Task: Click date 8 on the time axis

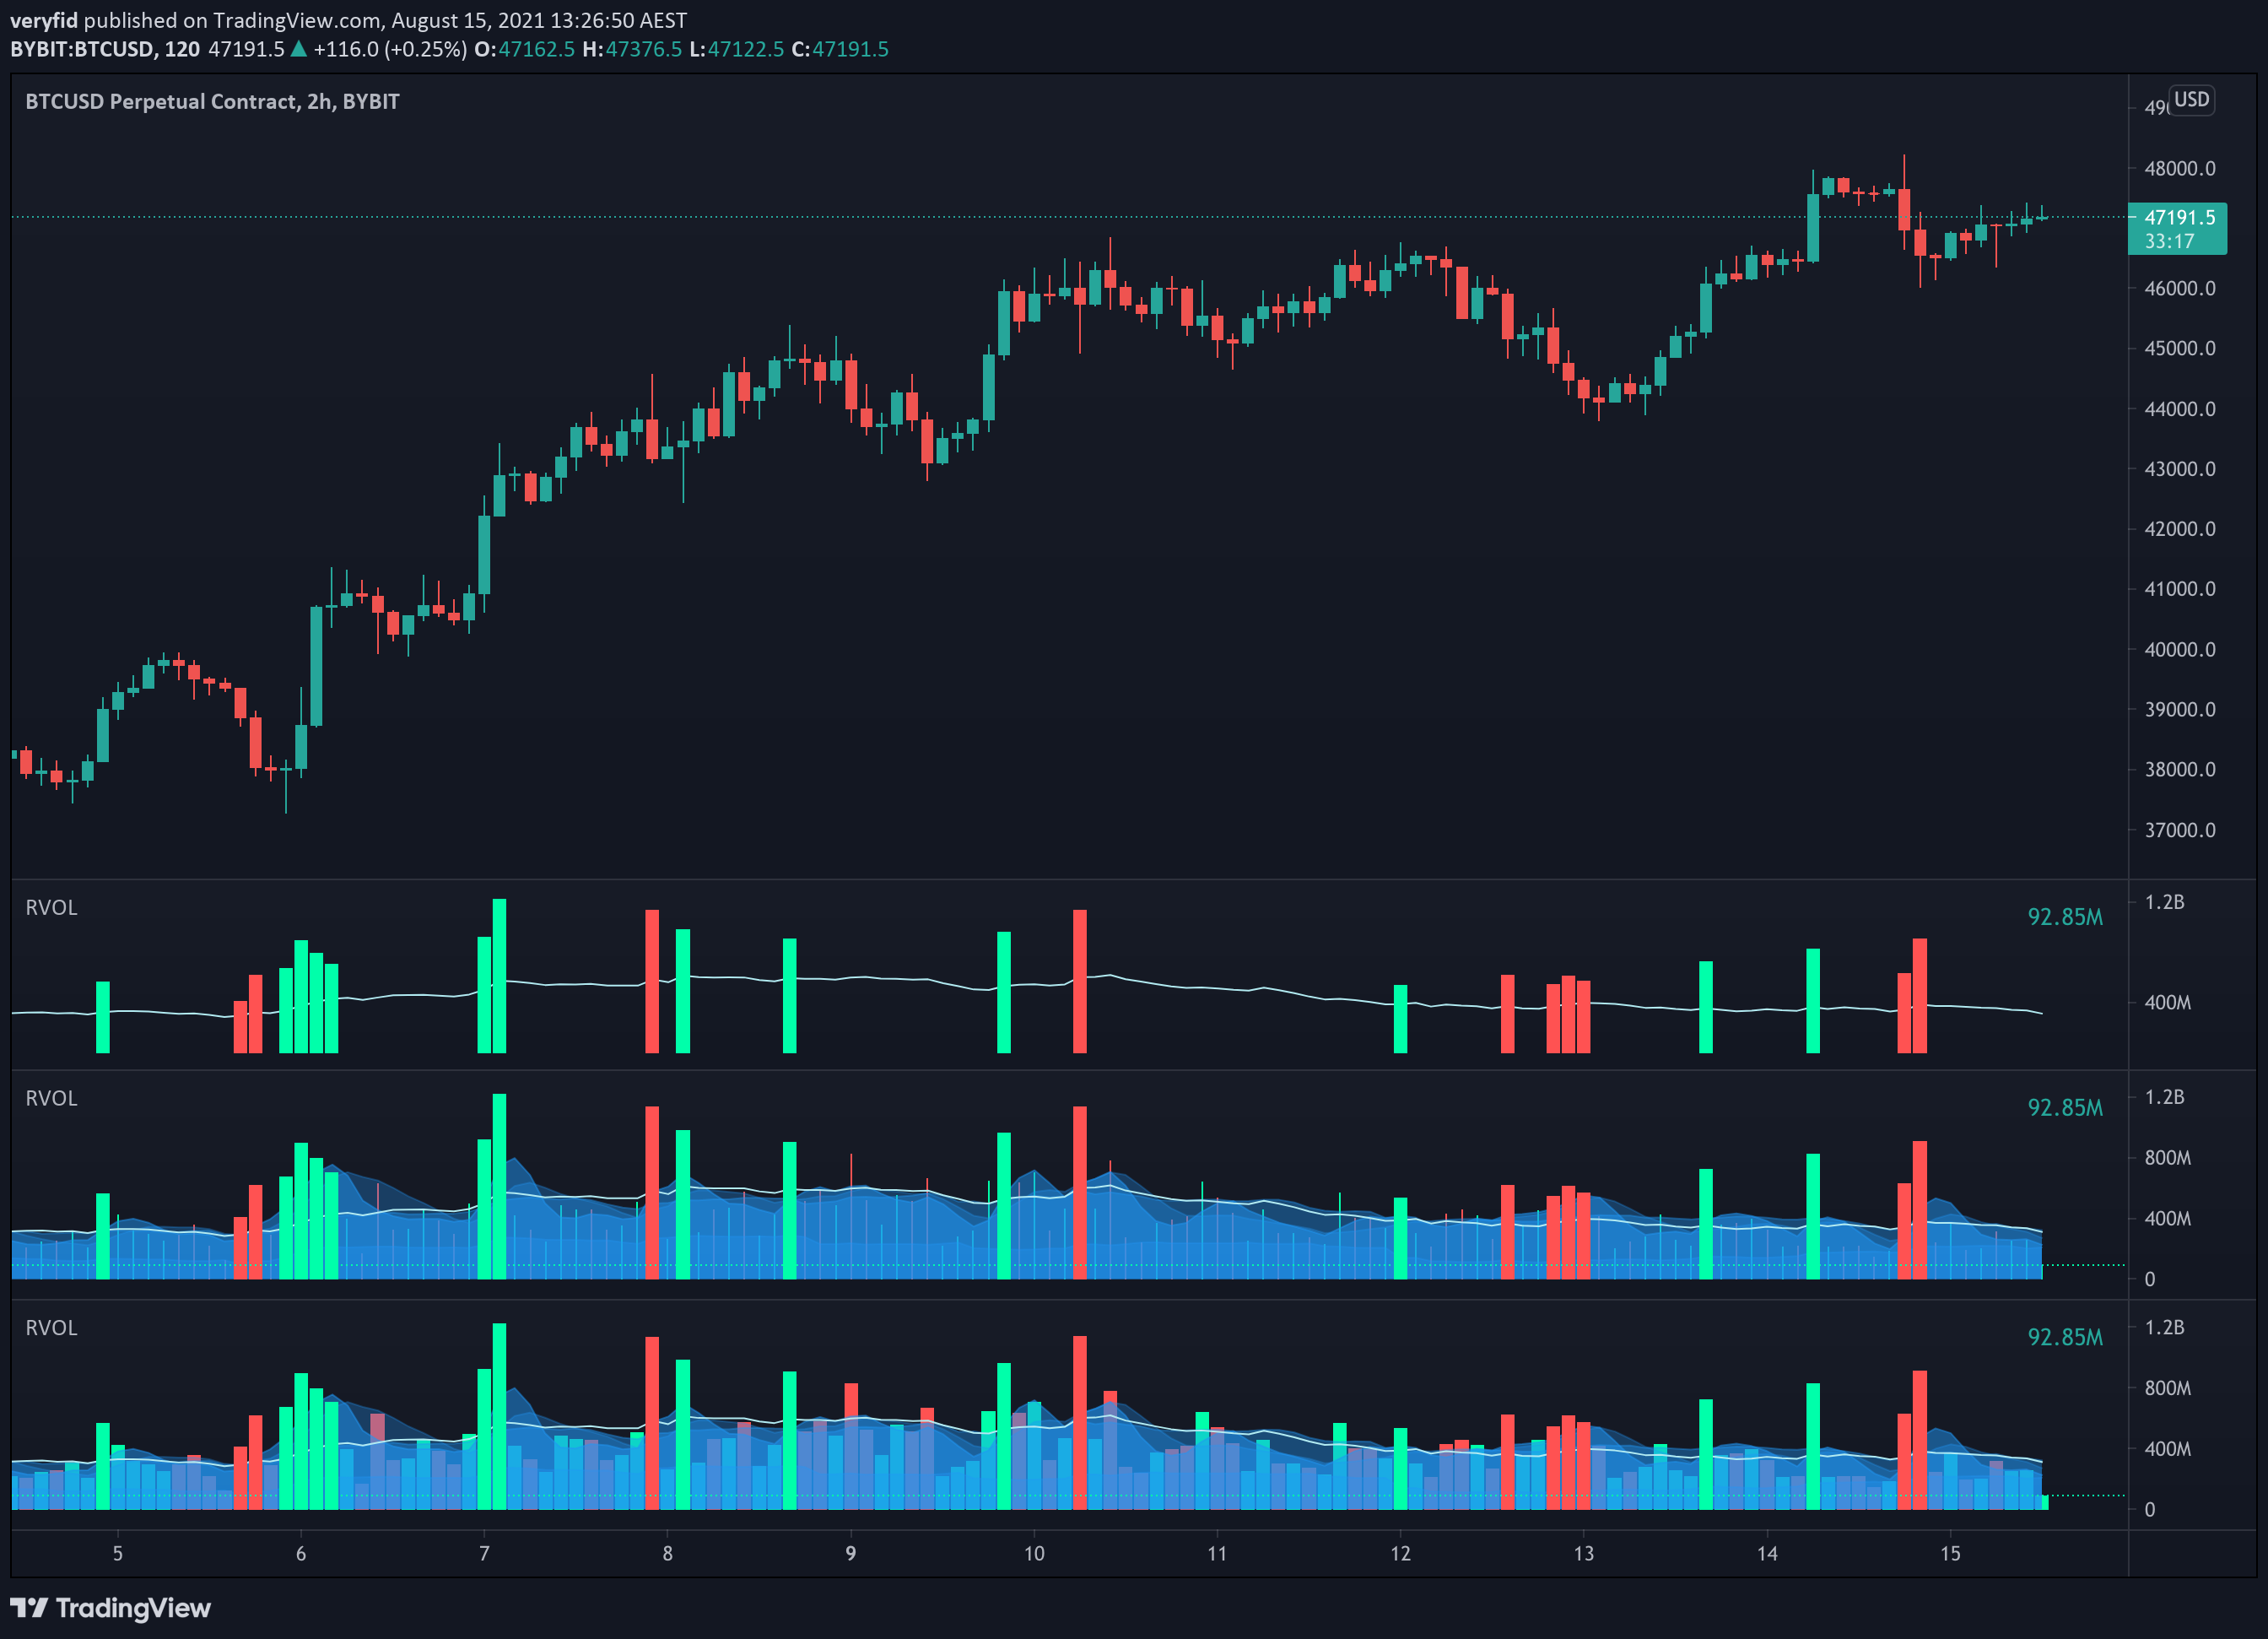Action: coord(668,1553)
